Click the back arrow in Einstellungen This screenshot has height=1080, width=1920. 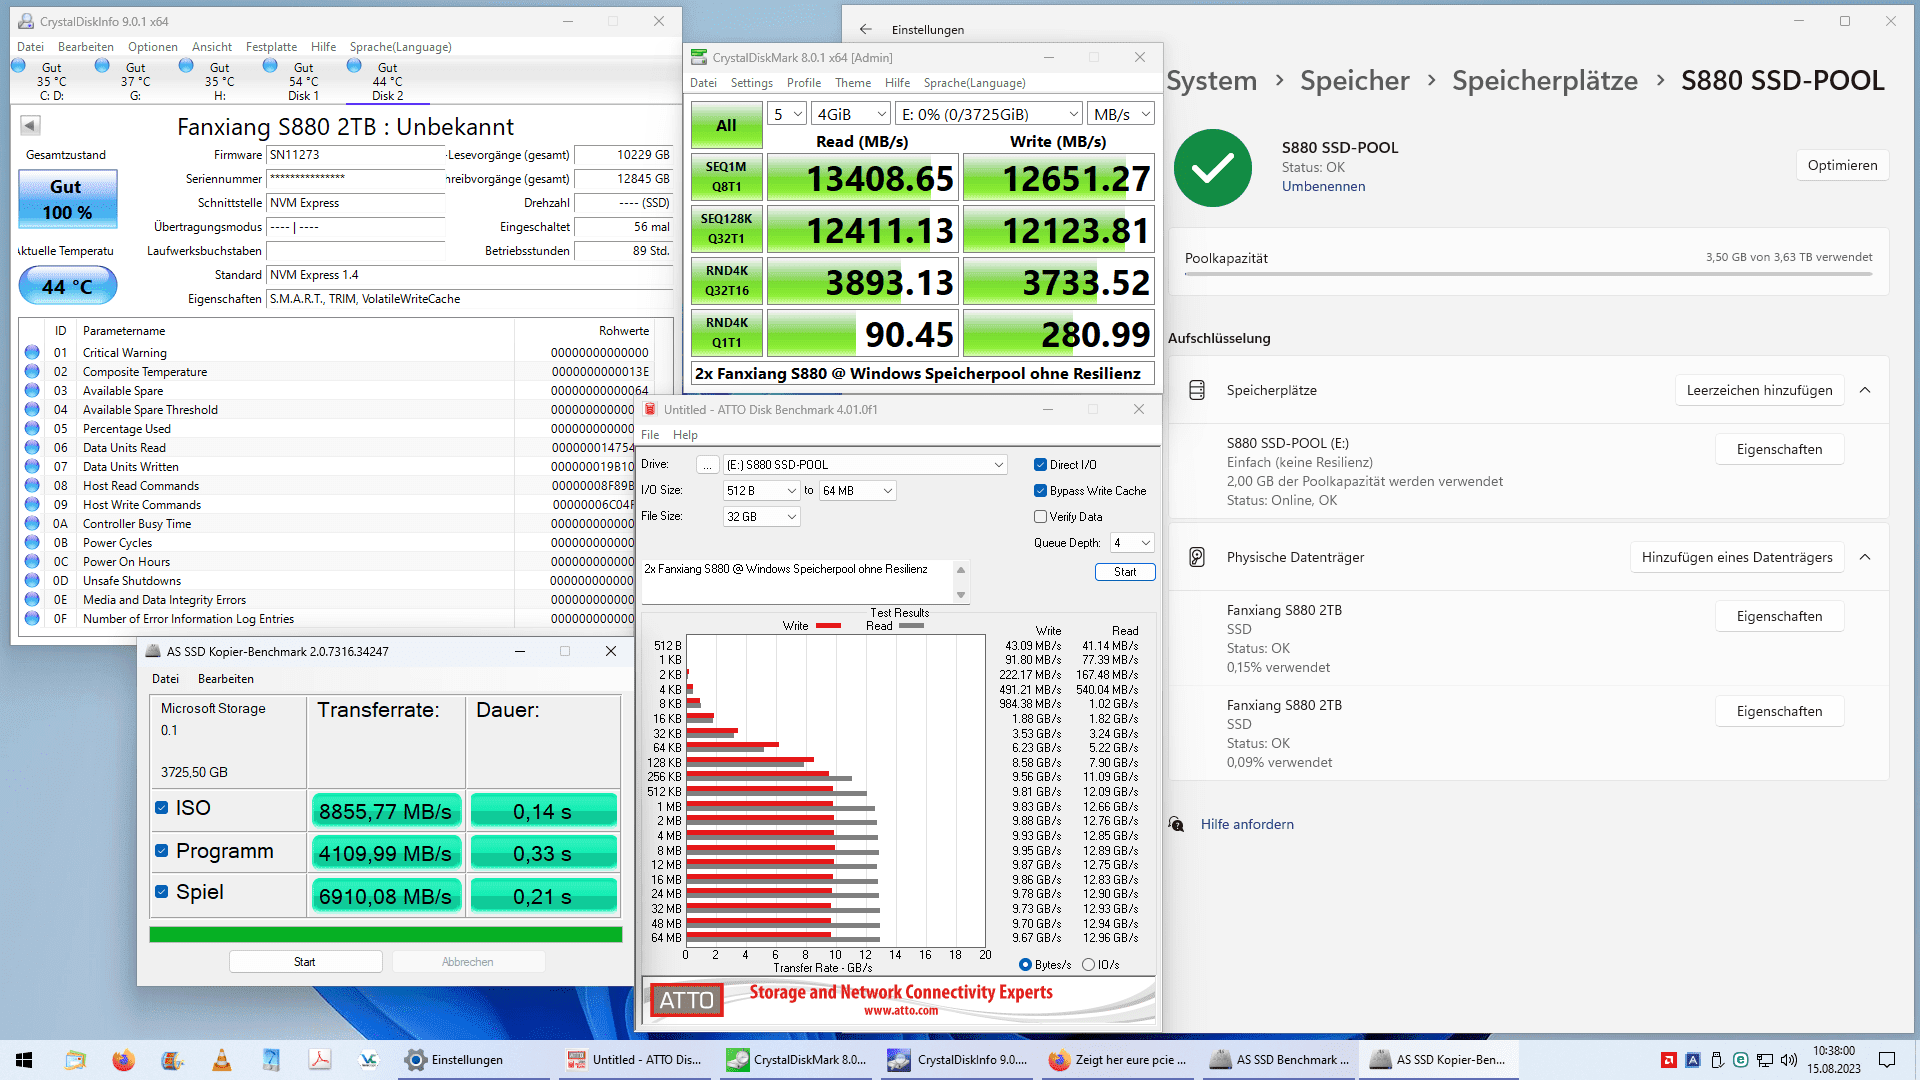(866, 29)
